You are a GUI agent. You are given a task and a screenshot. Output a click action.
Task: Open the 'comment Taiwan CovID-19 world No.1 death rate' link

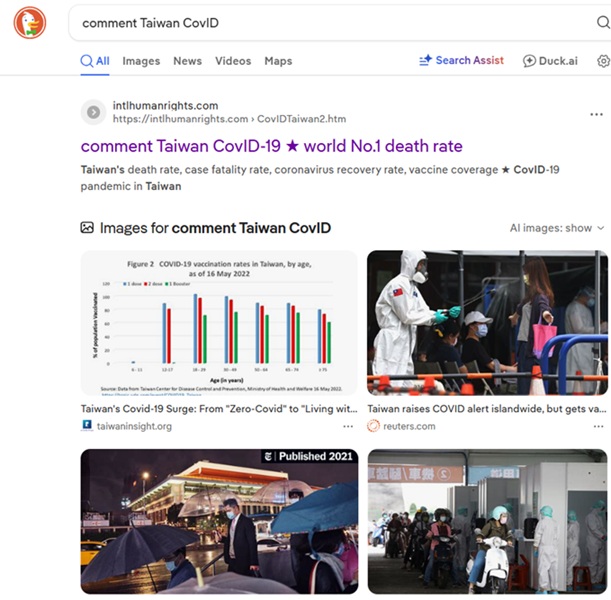click(x=272, y=146)
